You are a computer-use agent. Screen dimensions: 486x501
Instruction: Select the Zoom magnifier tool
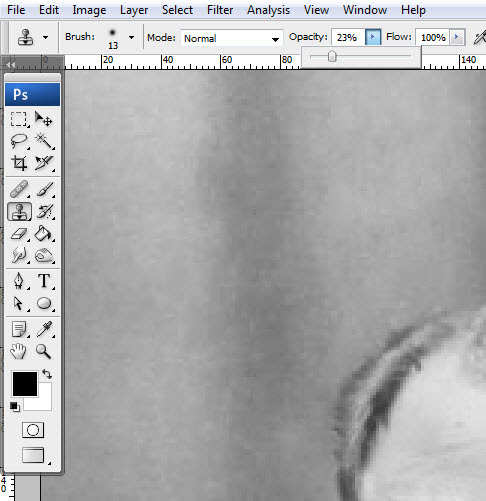[44, 351]
